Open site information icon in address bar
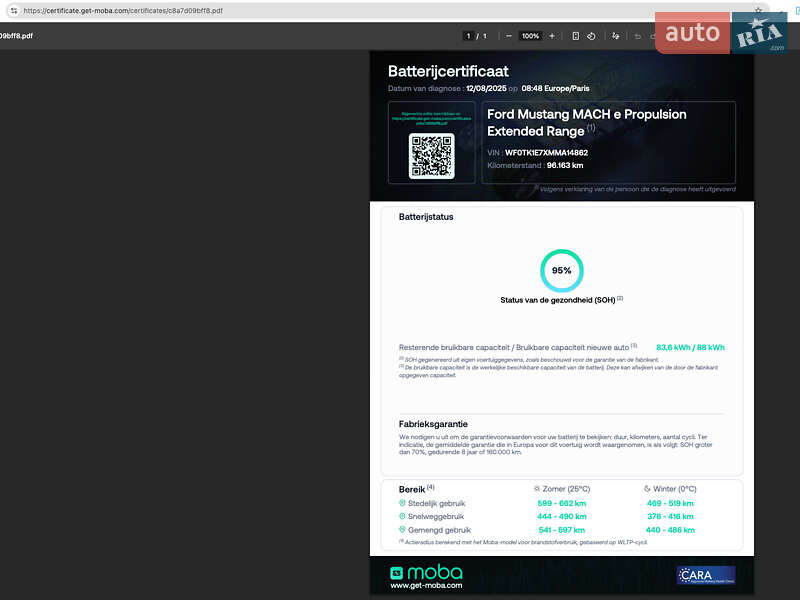800x600 pixels. (x=13, y=10)
